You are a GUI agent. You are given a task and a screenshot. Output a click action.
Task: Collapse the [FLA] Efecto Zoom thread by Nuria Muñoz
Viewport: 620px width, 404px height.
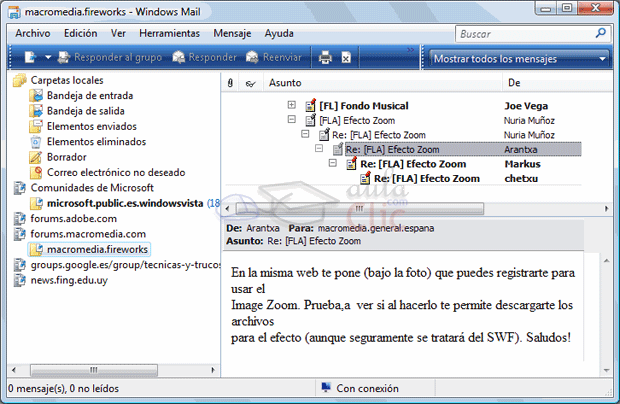pyautogui.click(x=291, y=120)
